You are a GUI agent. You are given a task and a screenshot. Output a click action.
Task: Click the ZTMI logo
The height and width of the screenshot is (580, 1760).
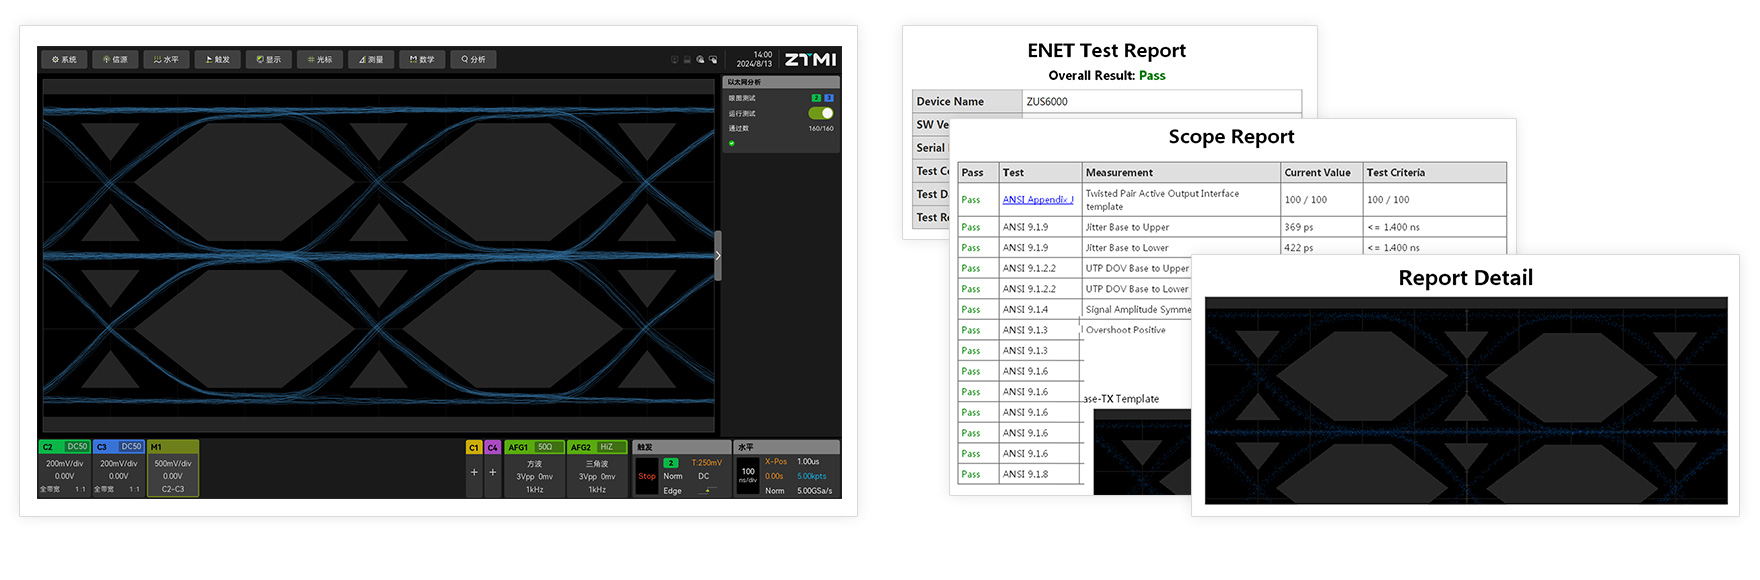(810, 60)
